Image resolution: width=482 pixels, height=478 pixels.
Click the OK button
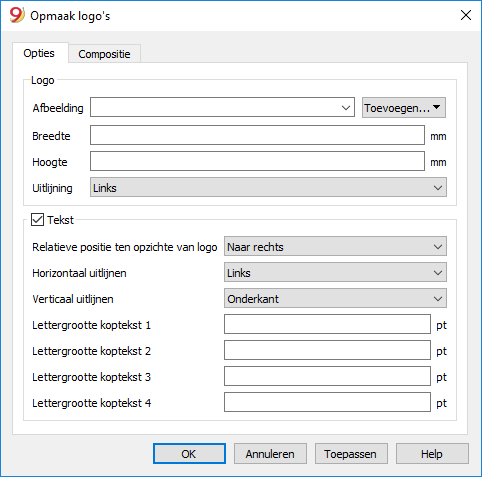click(x=189, y=454)
